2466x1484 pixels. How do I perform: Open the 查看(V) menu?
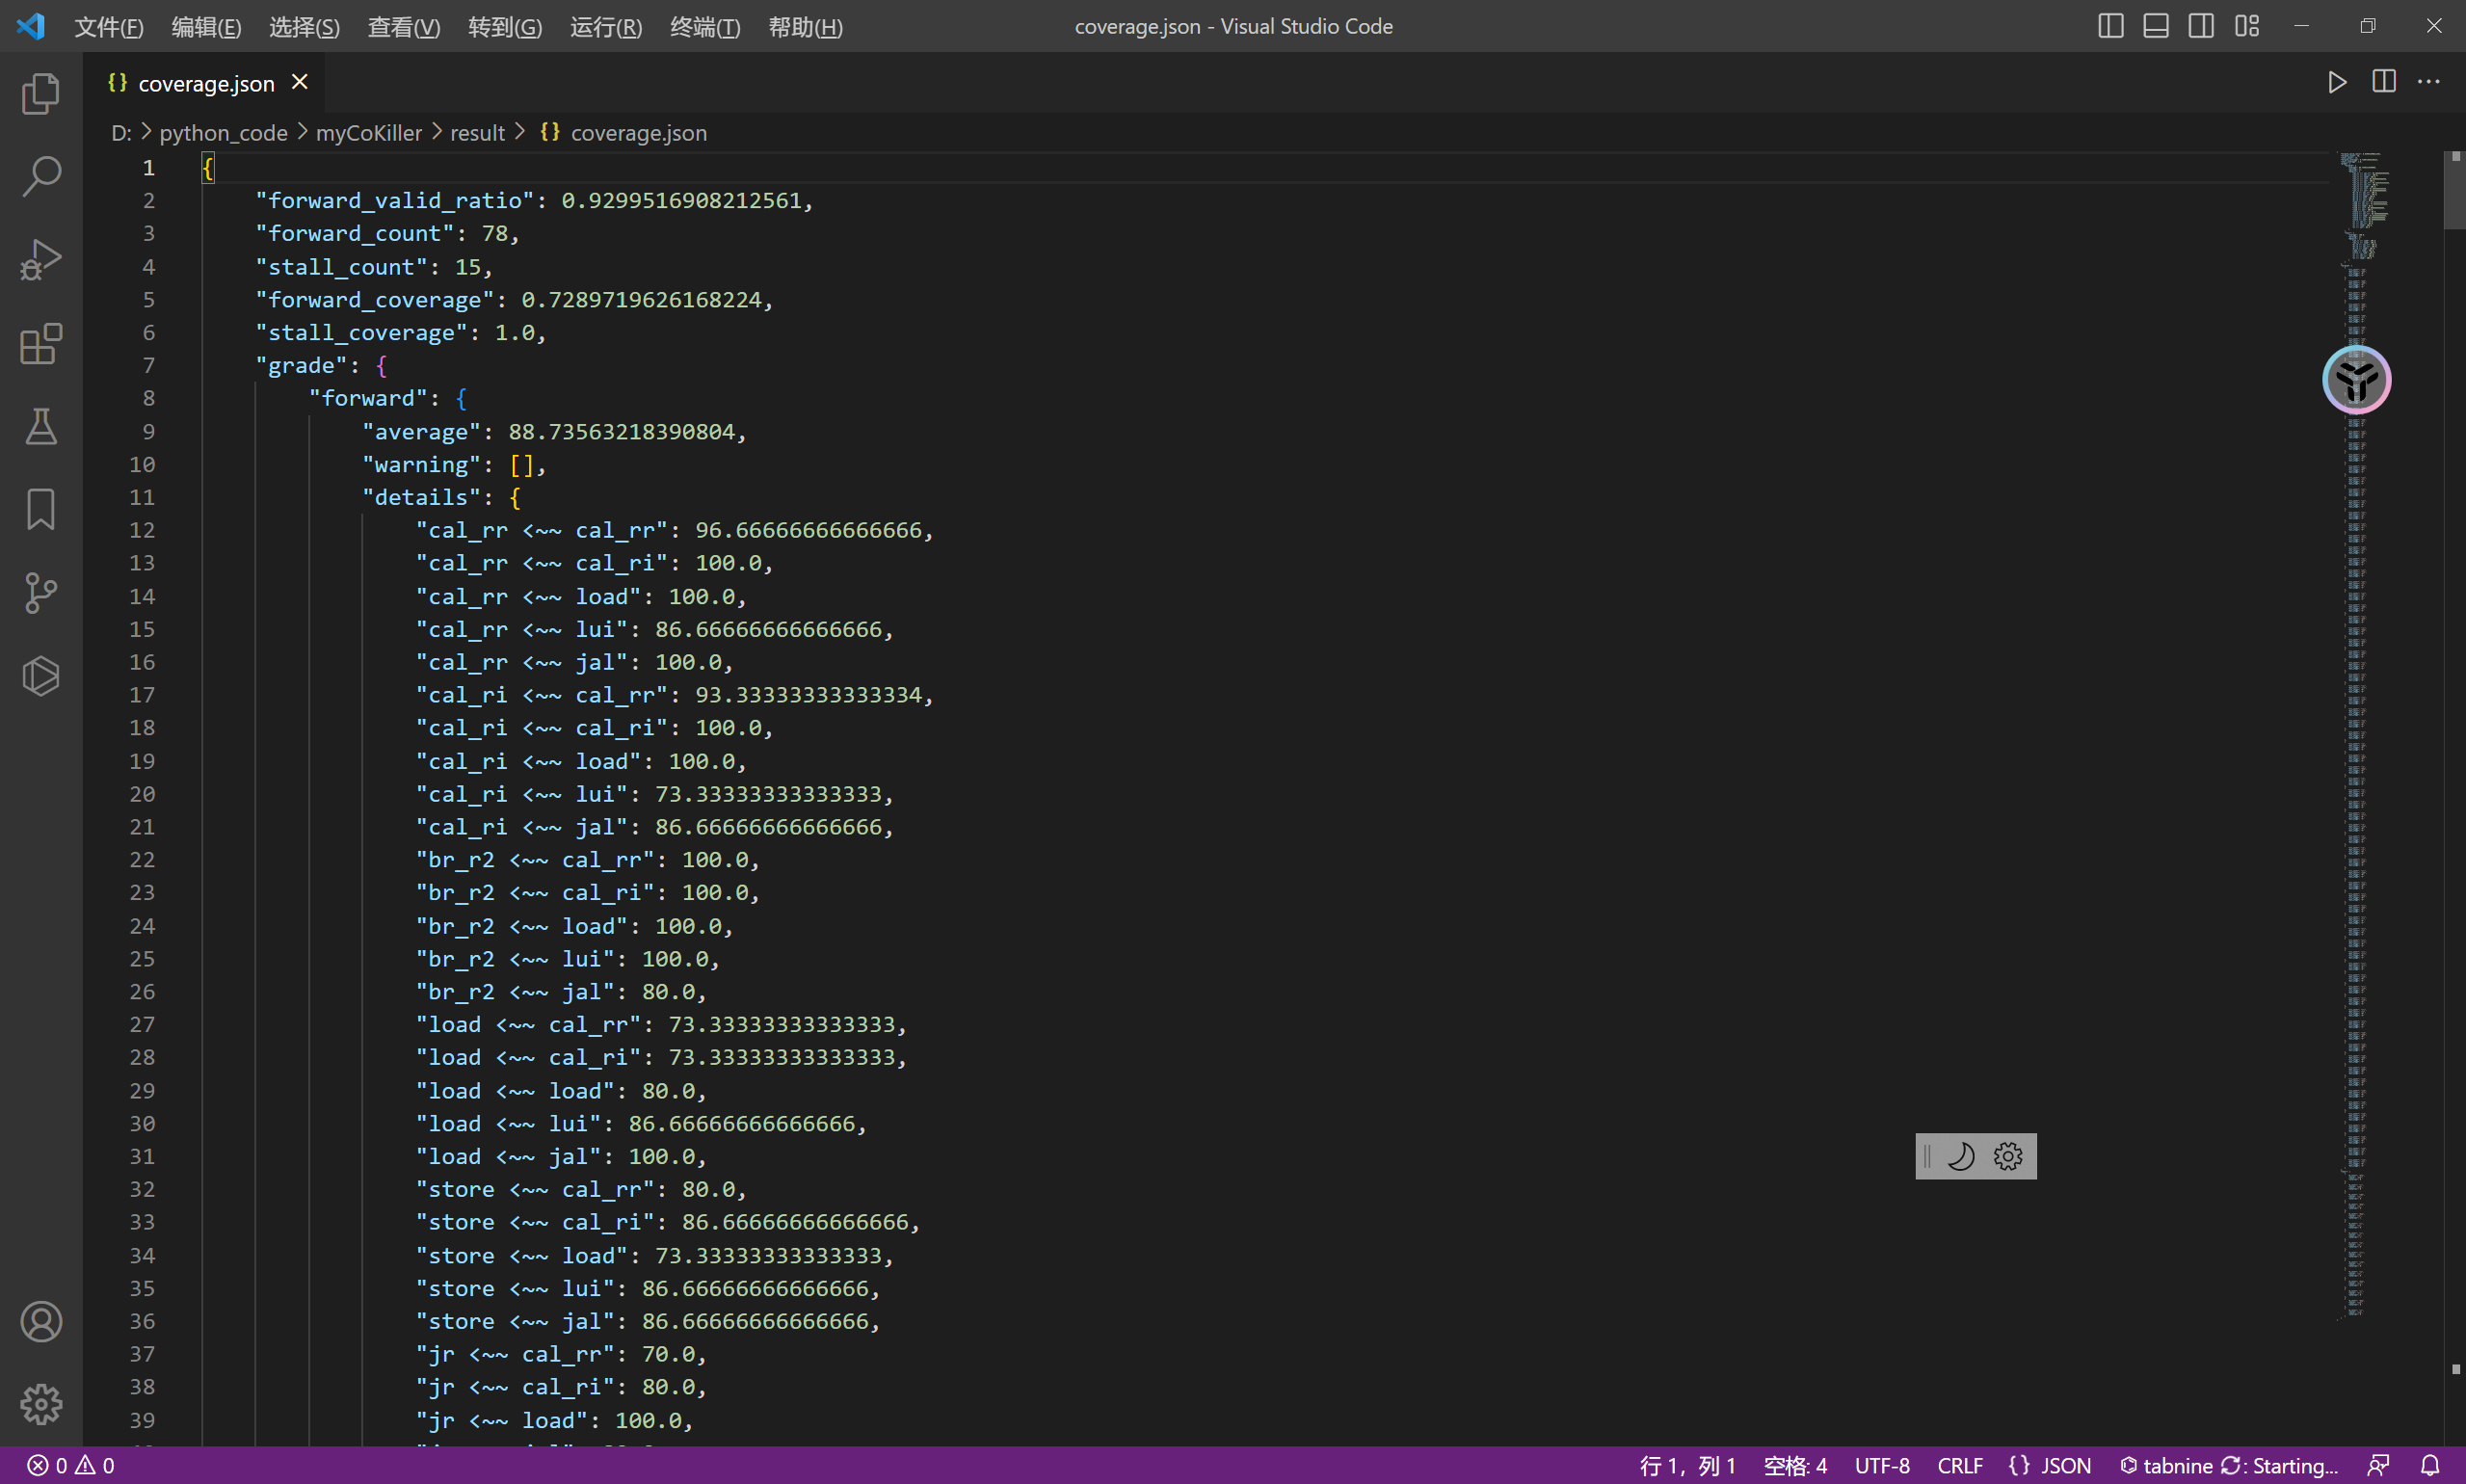tap(404, 26)
